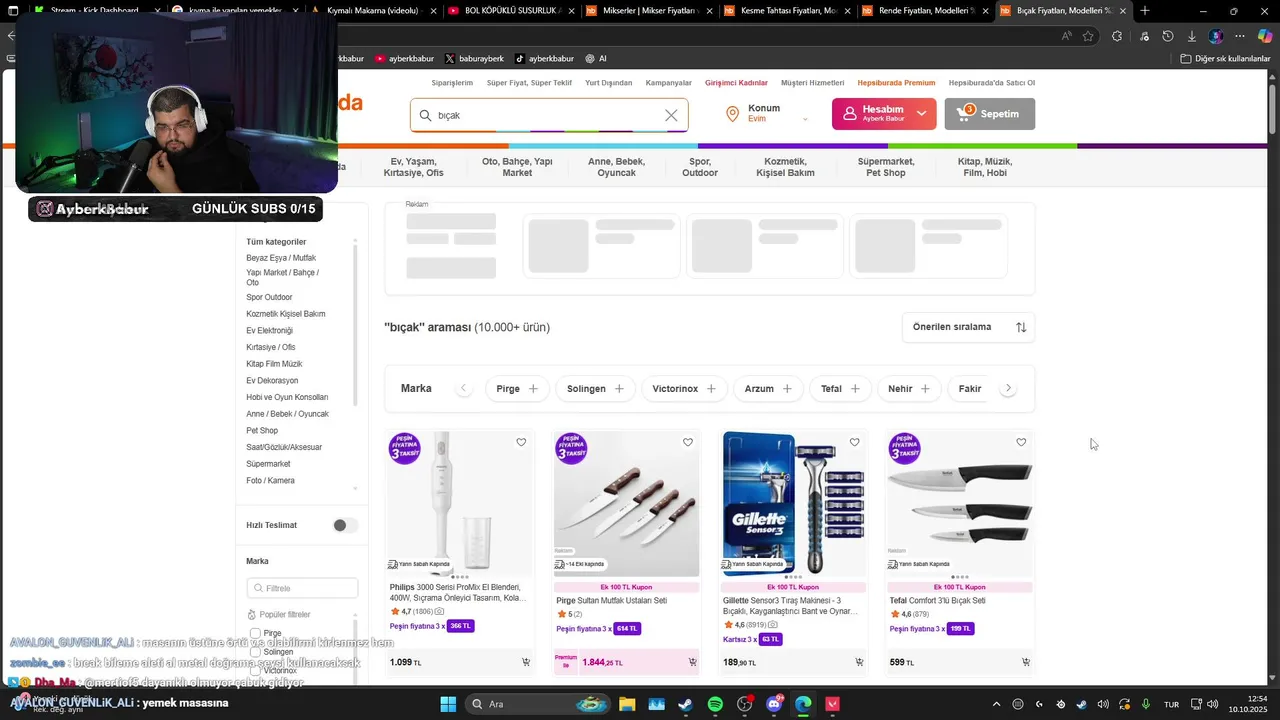Click the microphone icon in the system tray

(x=1146, y=704)
